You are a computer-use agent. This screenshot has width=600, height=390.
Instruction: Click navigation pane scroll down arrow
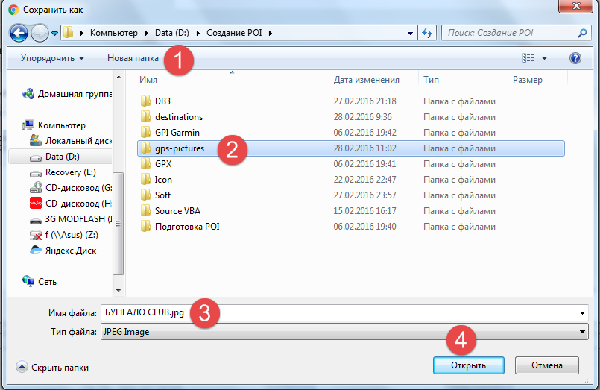coord(119,290)
